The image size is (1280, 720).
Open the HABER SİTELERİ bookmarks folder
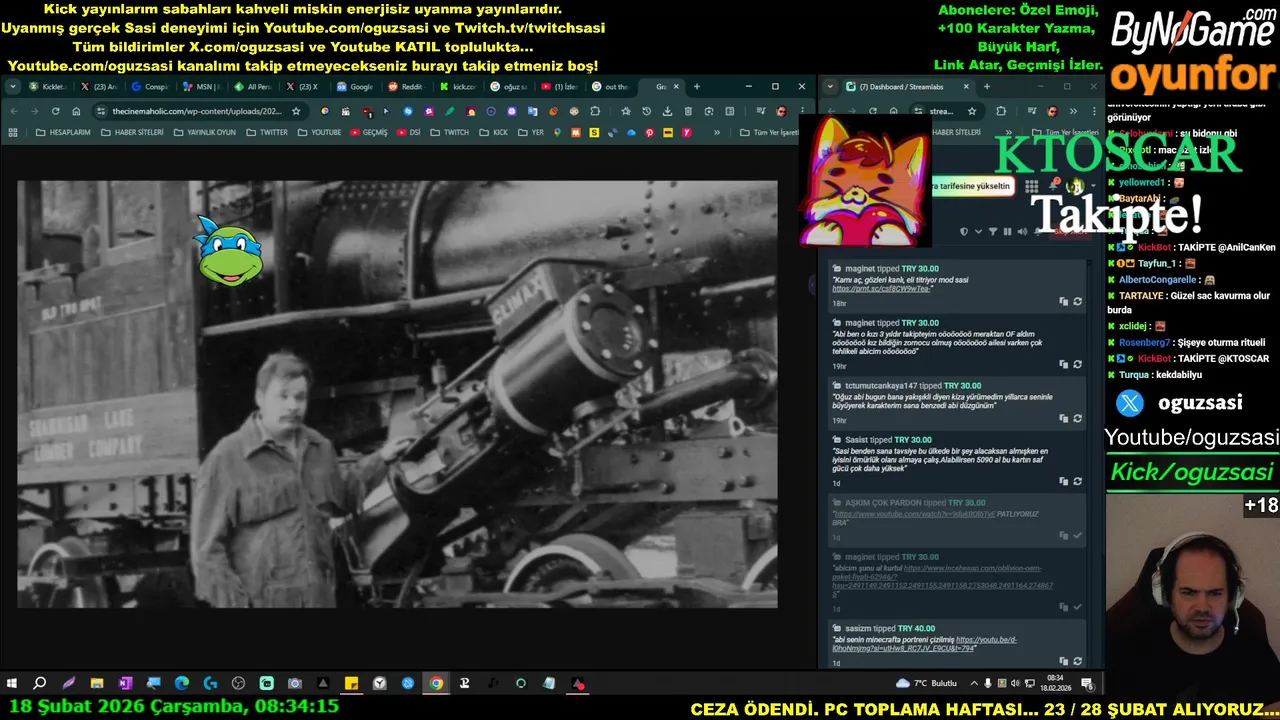tap(132, 132)
